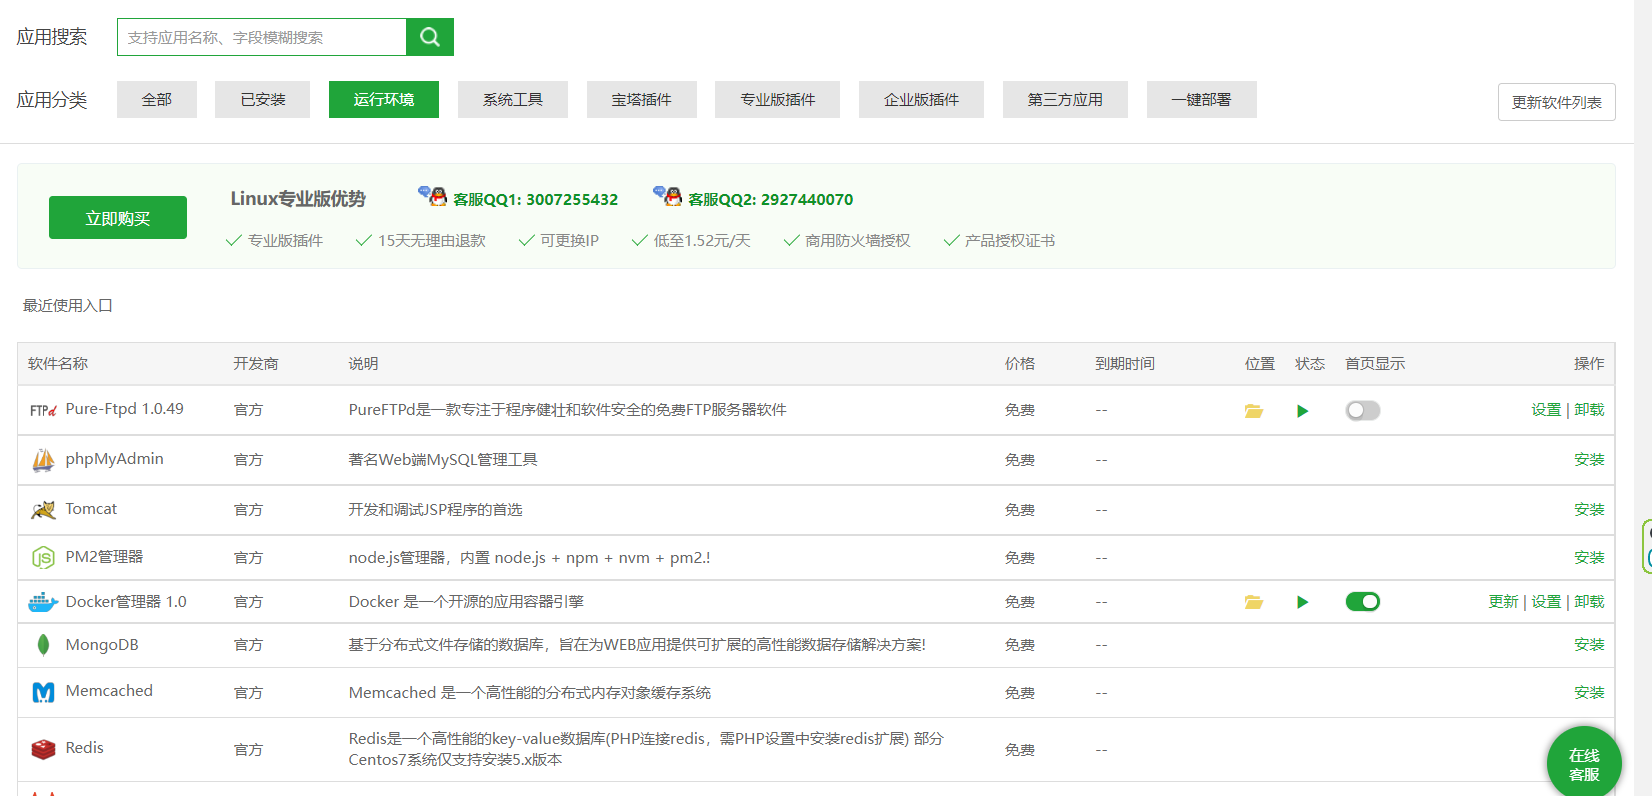Select the 第三方应用 category tab
Image resolution: width=1652 pixels, height=796 pixels.
1065,99
